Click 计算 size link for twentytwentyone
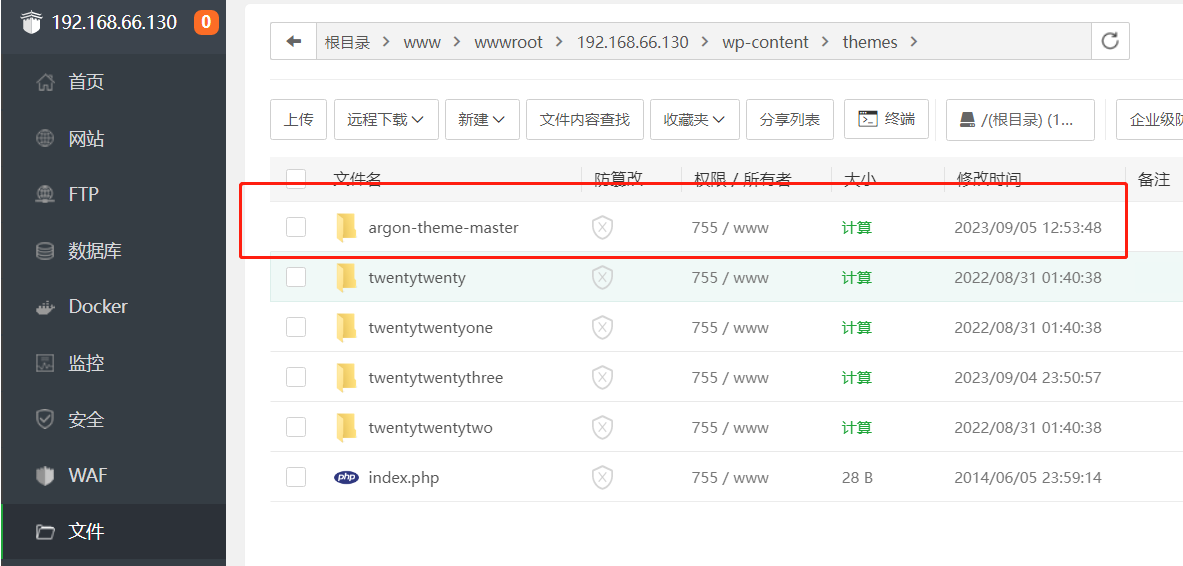 coord(856,328)
